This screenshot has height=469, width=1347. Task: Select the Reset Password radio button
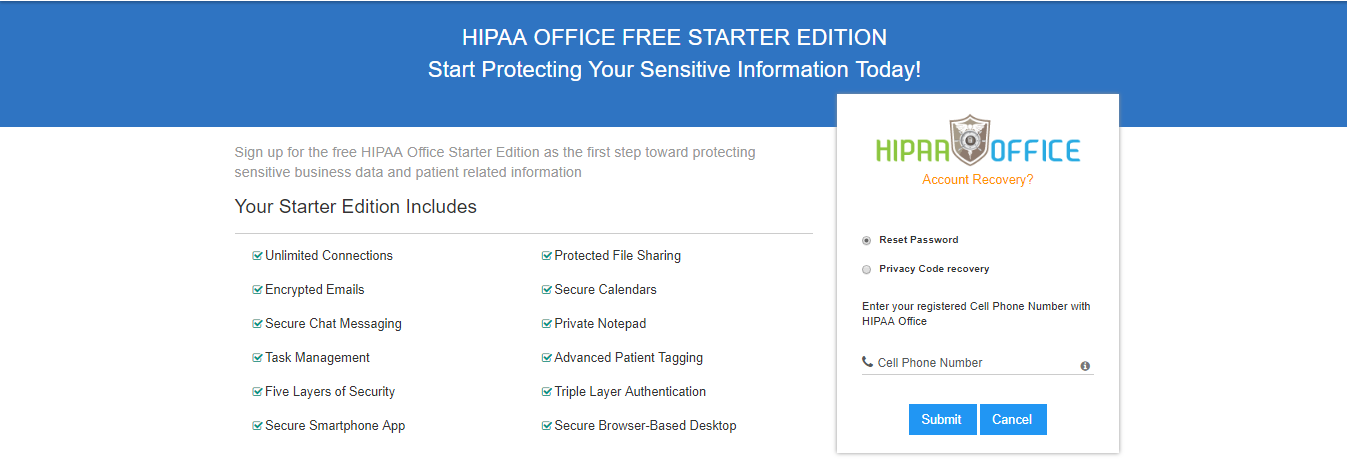pos(866,240)
